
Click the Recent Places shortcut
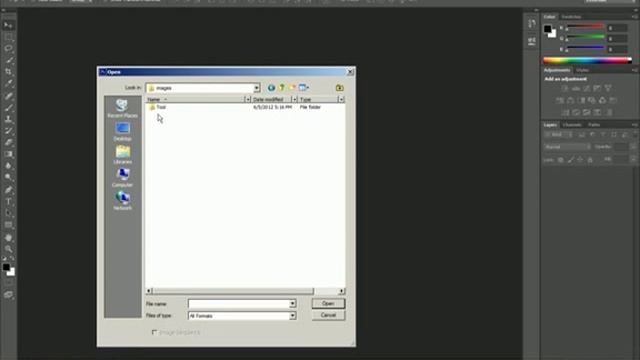(x=122, y=109)
